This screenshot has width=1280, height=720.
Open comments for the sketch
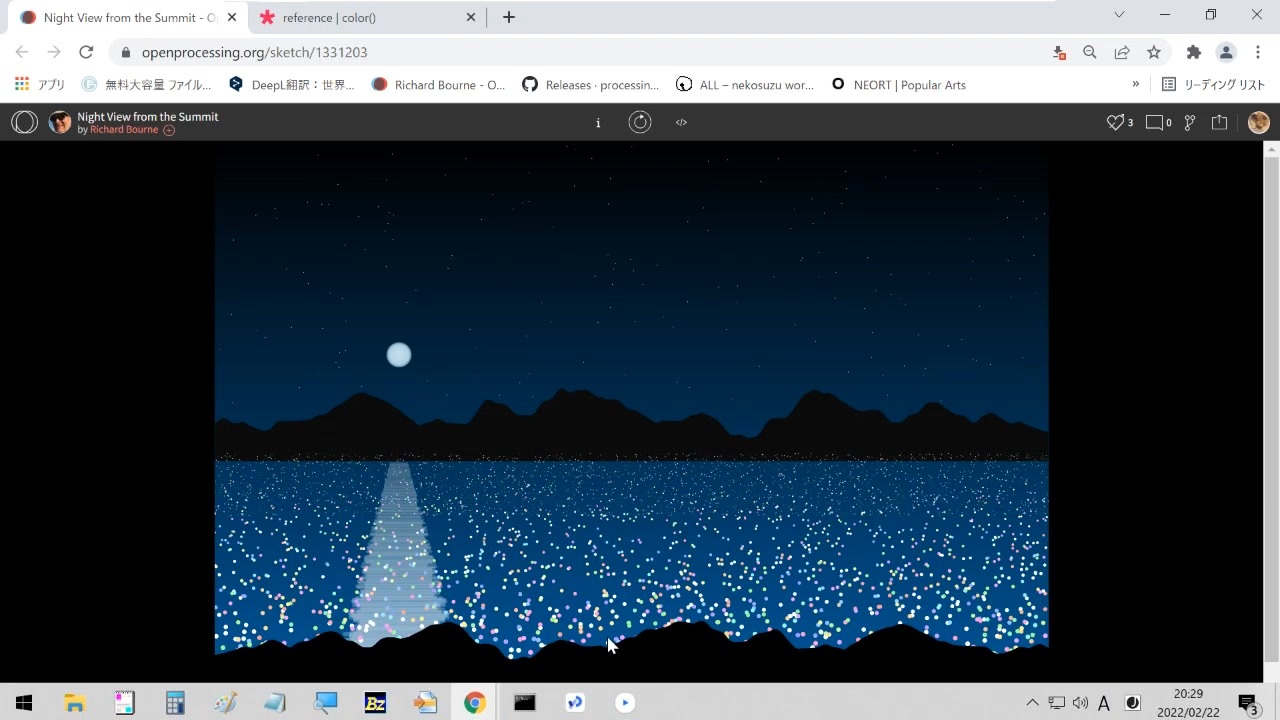[x=1155, y=122]
